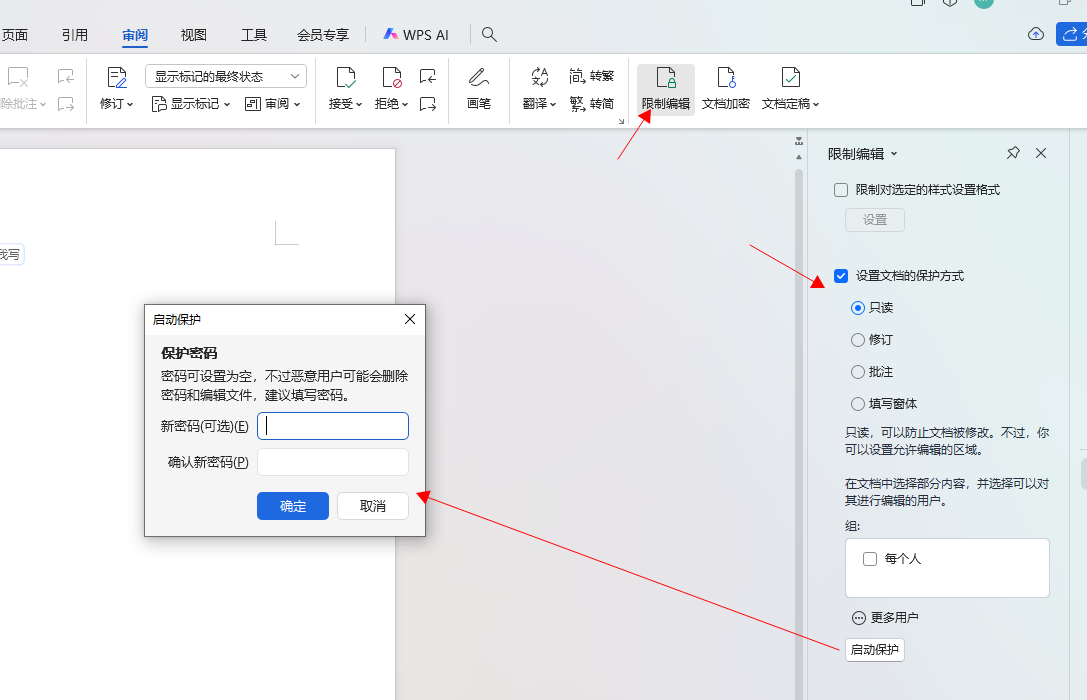Uncheck 设置文档的保护方式 checkbox
Viewport: 1087px width, 700px height.
841,276
